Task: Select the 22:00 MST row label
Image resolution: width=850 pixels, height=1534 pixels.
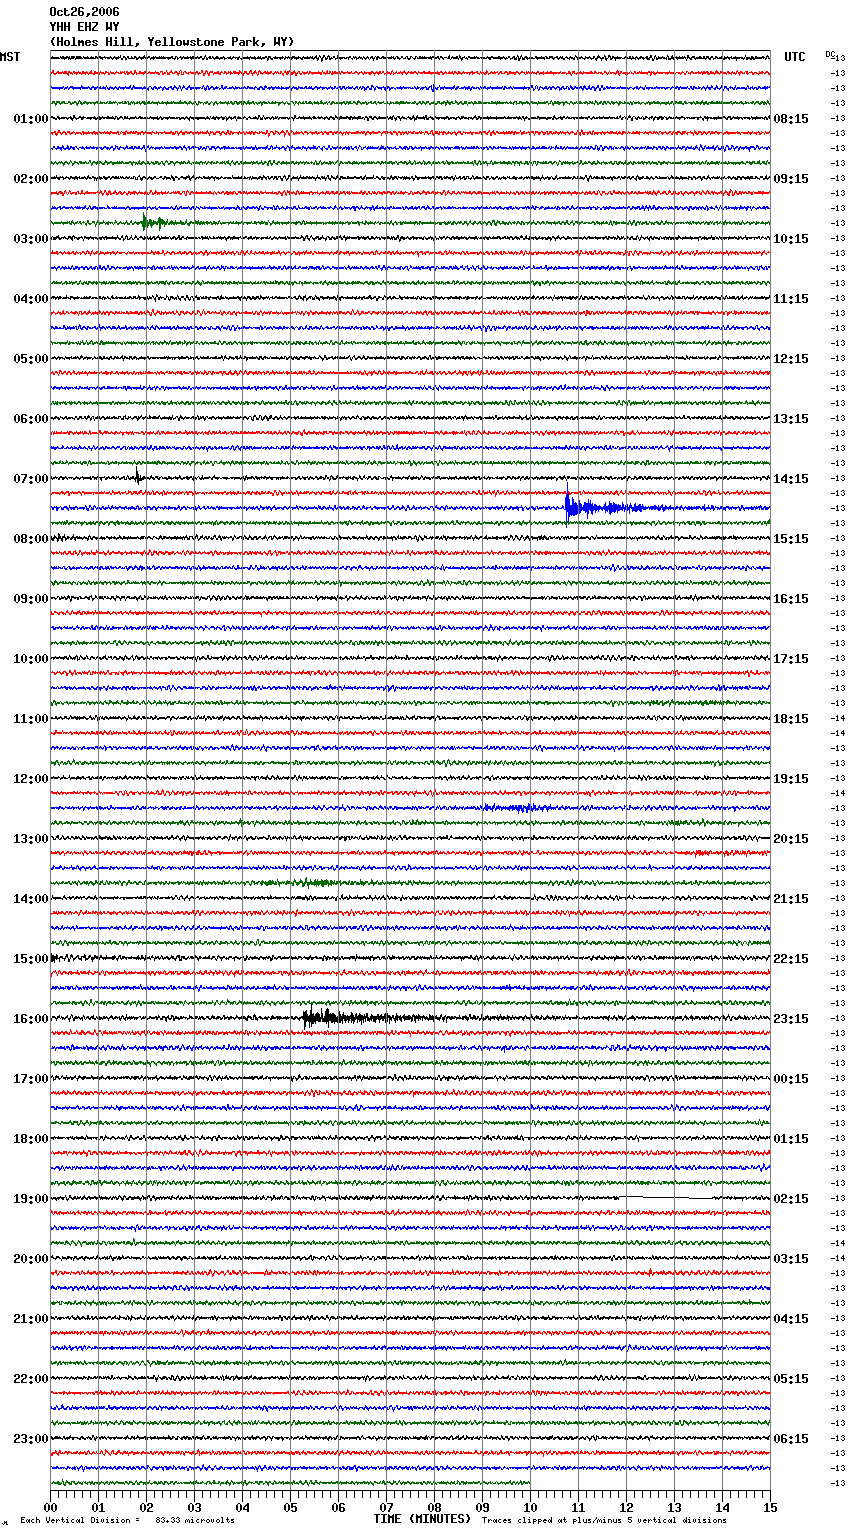Action: click(x=31, y=1379)
